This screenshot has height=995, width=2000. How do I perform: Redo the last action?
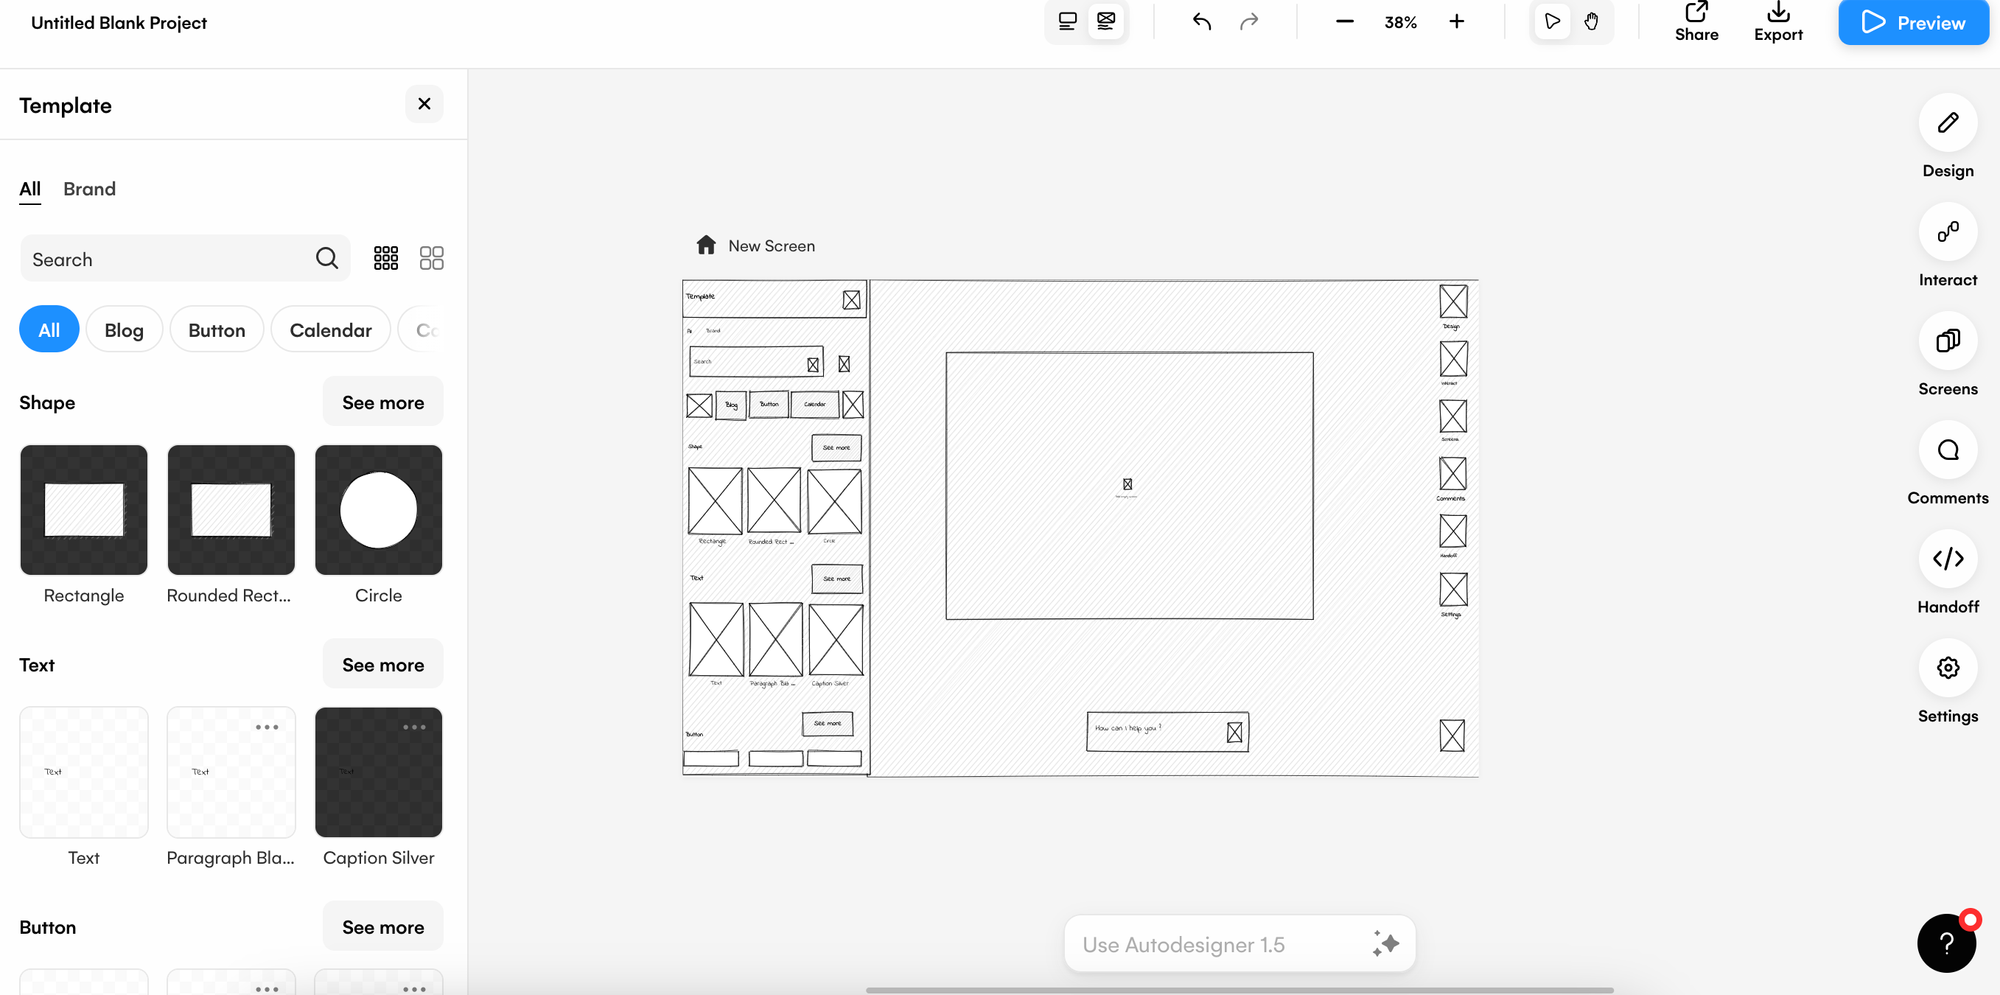pos(1249,22)
